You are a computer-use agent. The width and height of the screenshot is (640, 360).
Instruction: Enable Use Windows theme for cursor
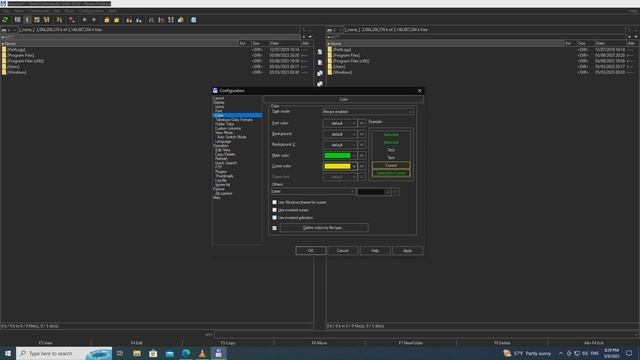pyautogui.click(x=274, y=202)
